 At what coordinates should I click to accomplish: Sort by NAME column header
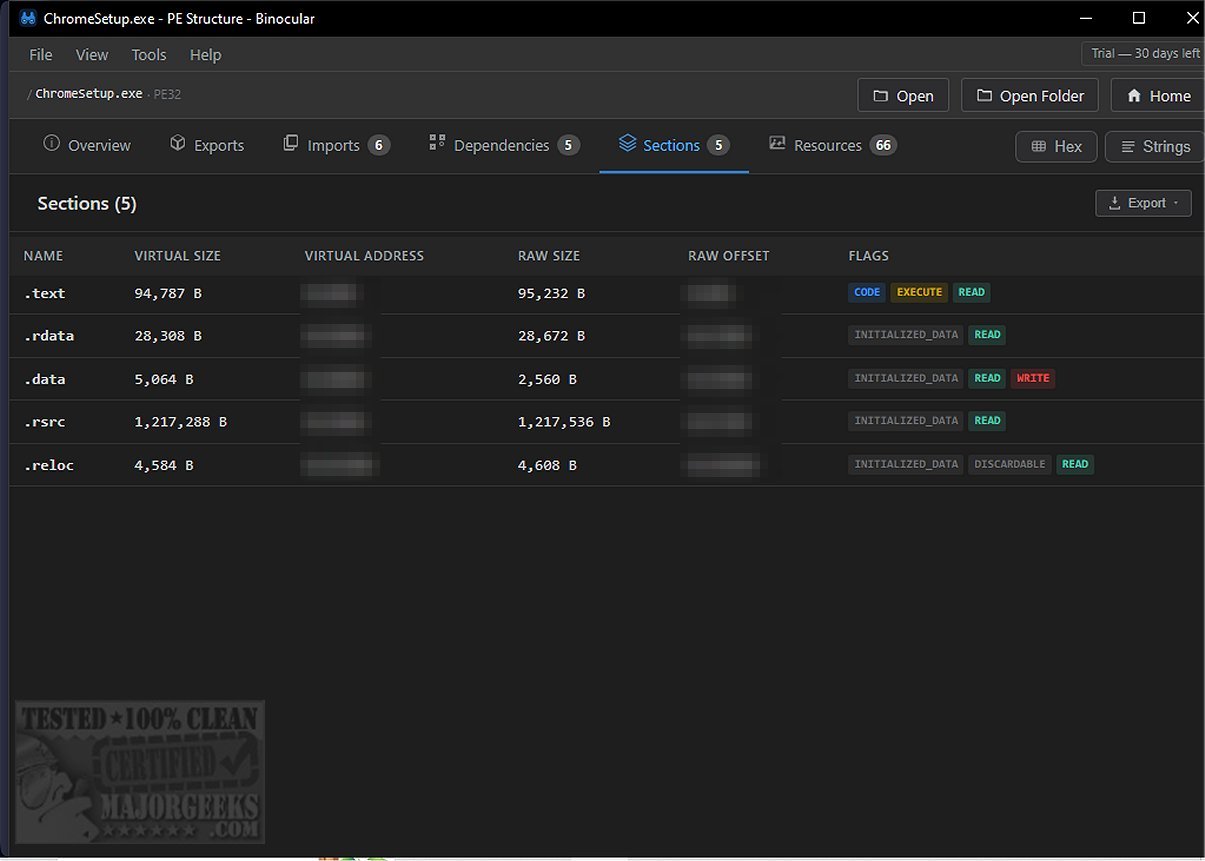43,256
